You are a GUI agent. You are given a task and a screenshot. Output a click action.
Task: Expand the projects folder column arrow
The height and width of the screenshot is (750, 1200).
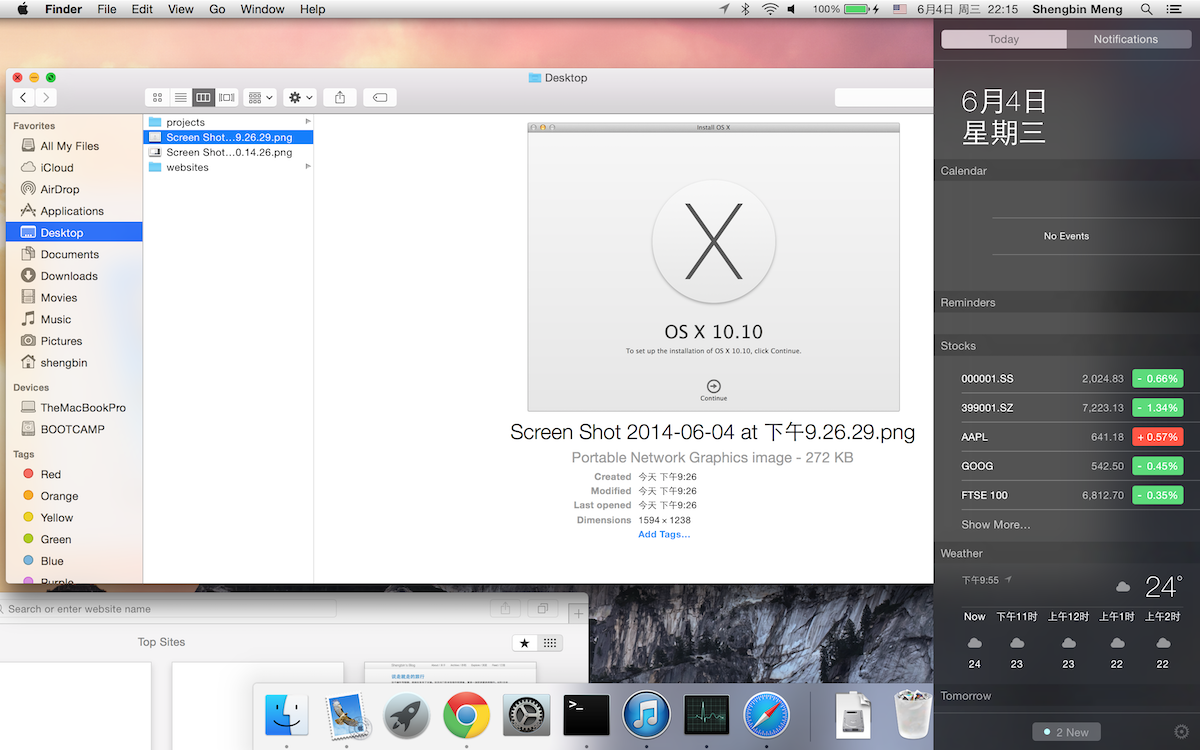(x=308, y=122)
